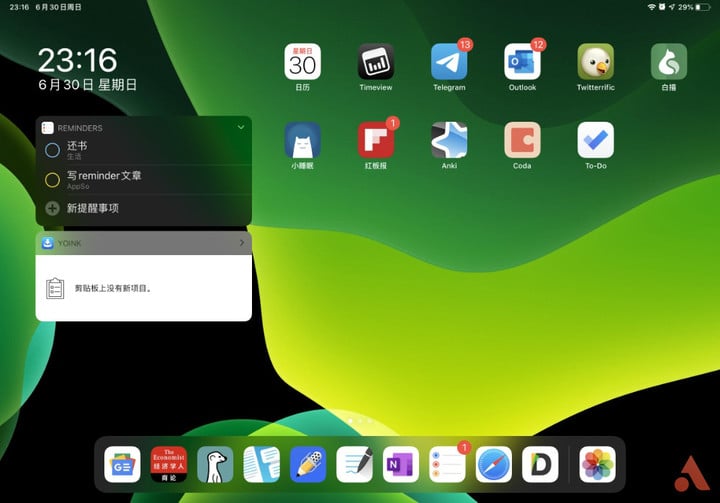
Task: Tap the alarm icon in status bar
Action: [x=662, y=7]
